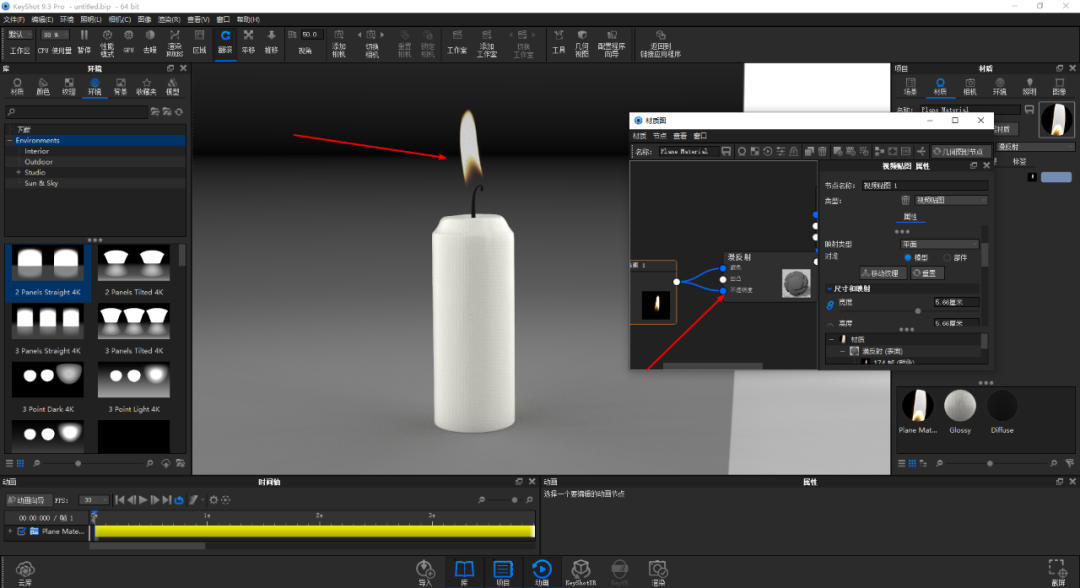This screenshot has height=588, width=1080.
Task: Open the Edit (编辑) menu
Action: click(x=43, y=19)
